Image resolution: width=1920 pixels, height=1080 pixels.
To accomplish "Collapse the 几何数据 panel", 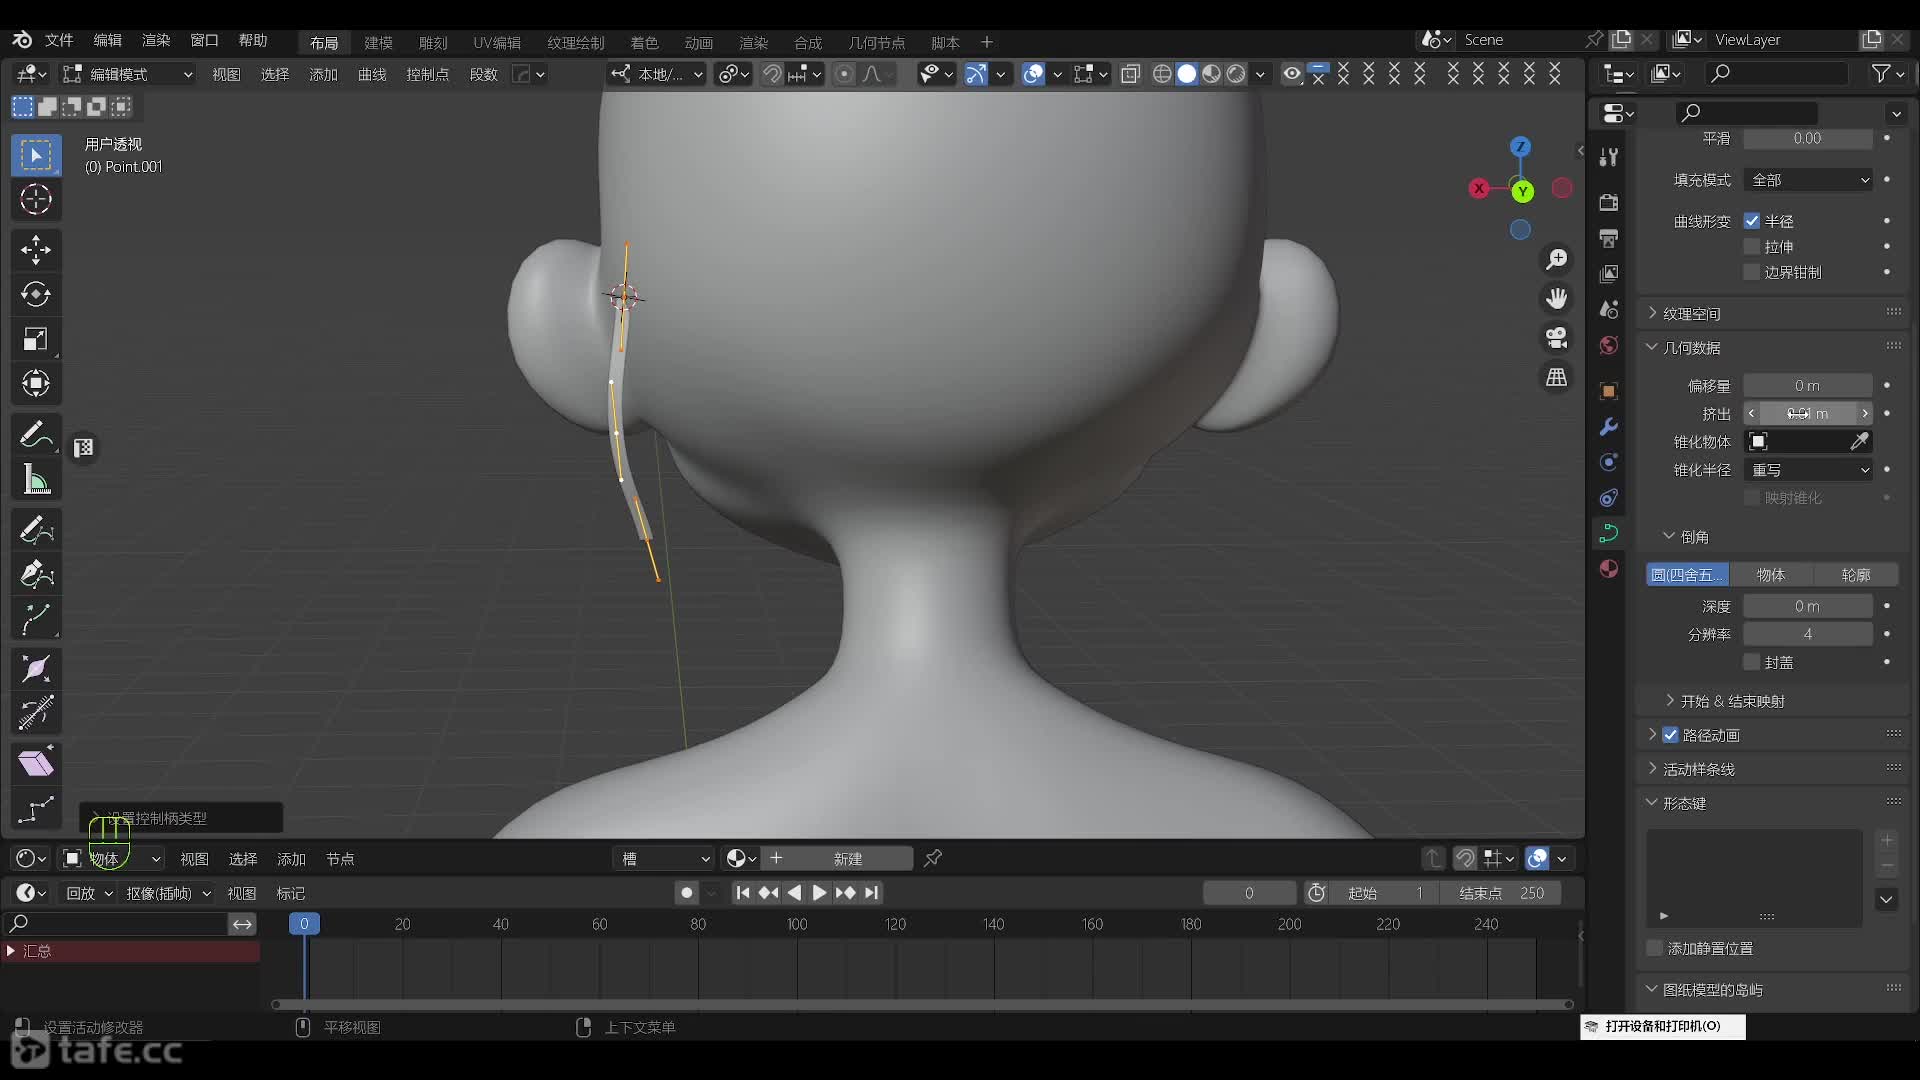I will tap(1691, 348).
